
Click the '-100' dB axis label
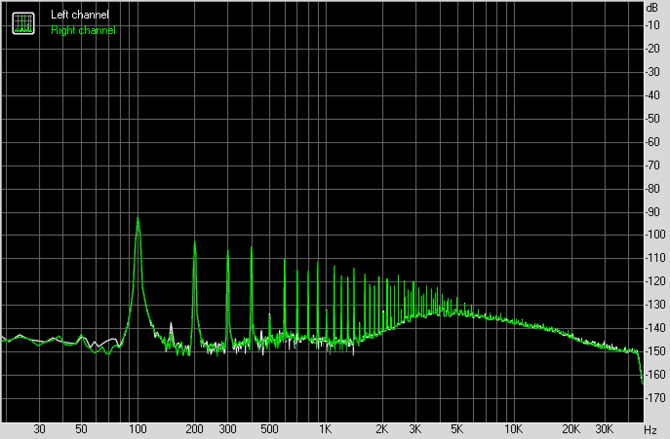tap(655, 235)
